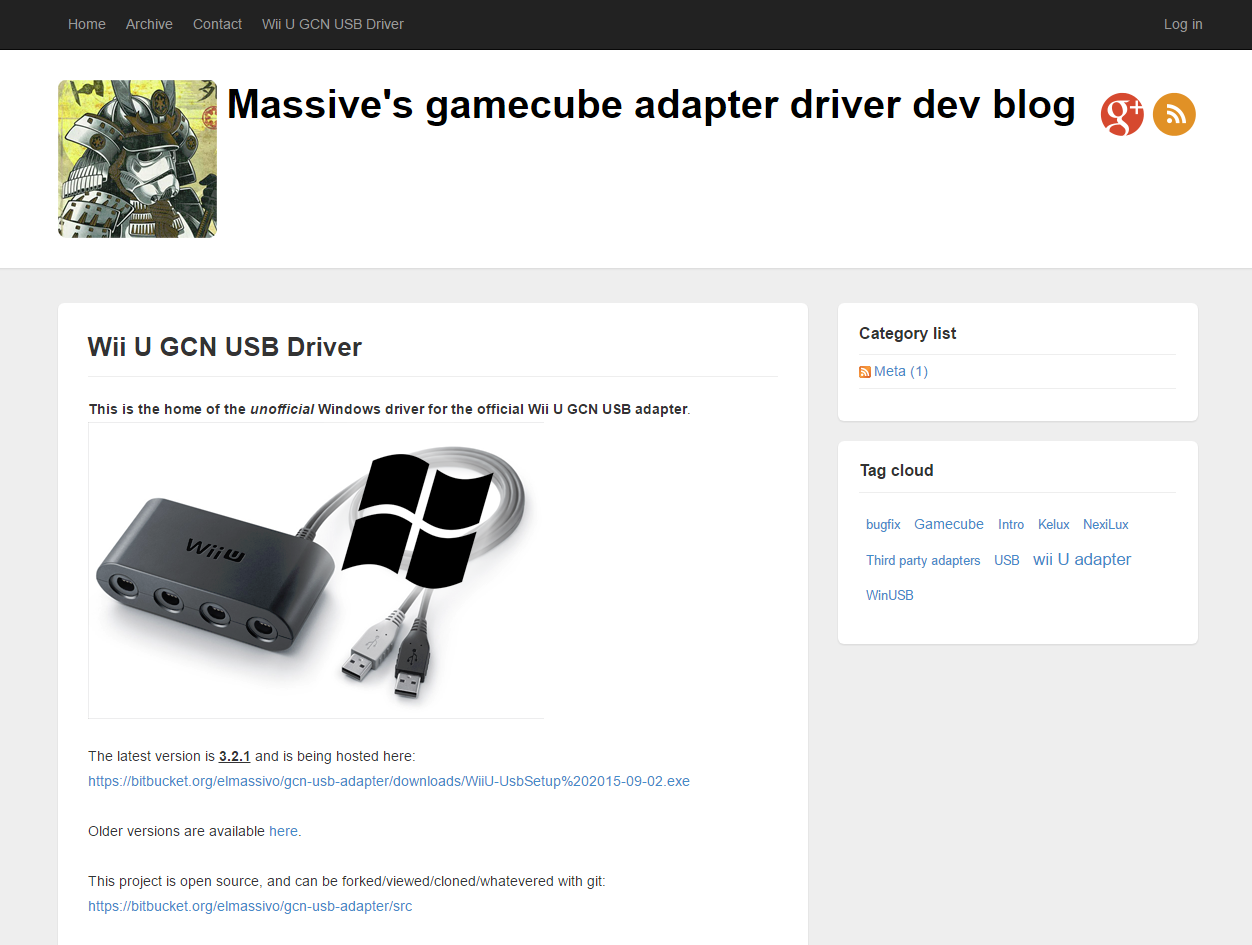Screen dimensions: 1252x945
Task: Open the Archive menu item
Action: click(149, 24)
